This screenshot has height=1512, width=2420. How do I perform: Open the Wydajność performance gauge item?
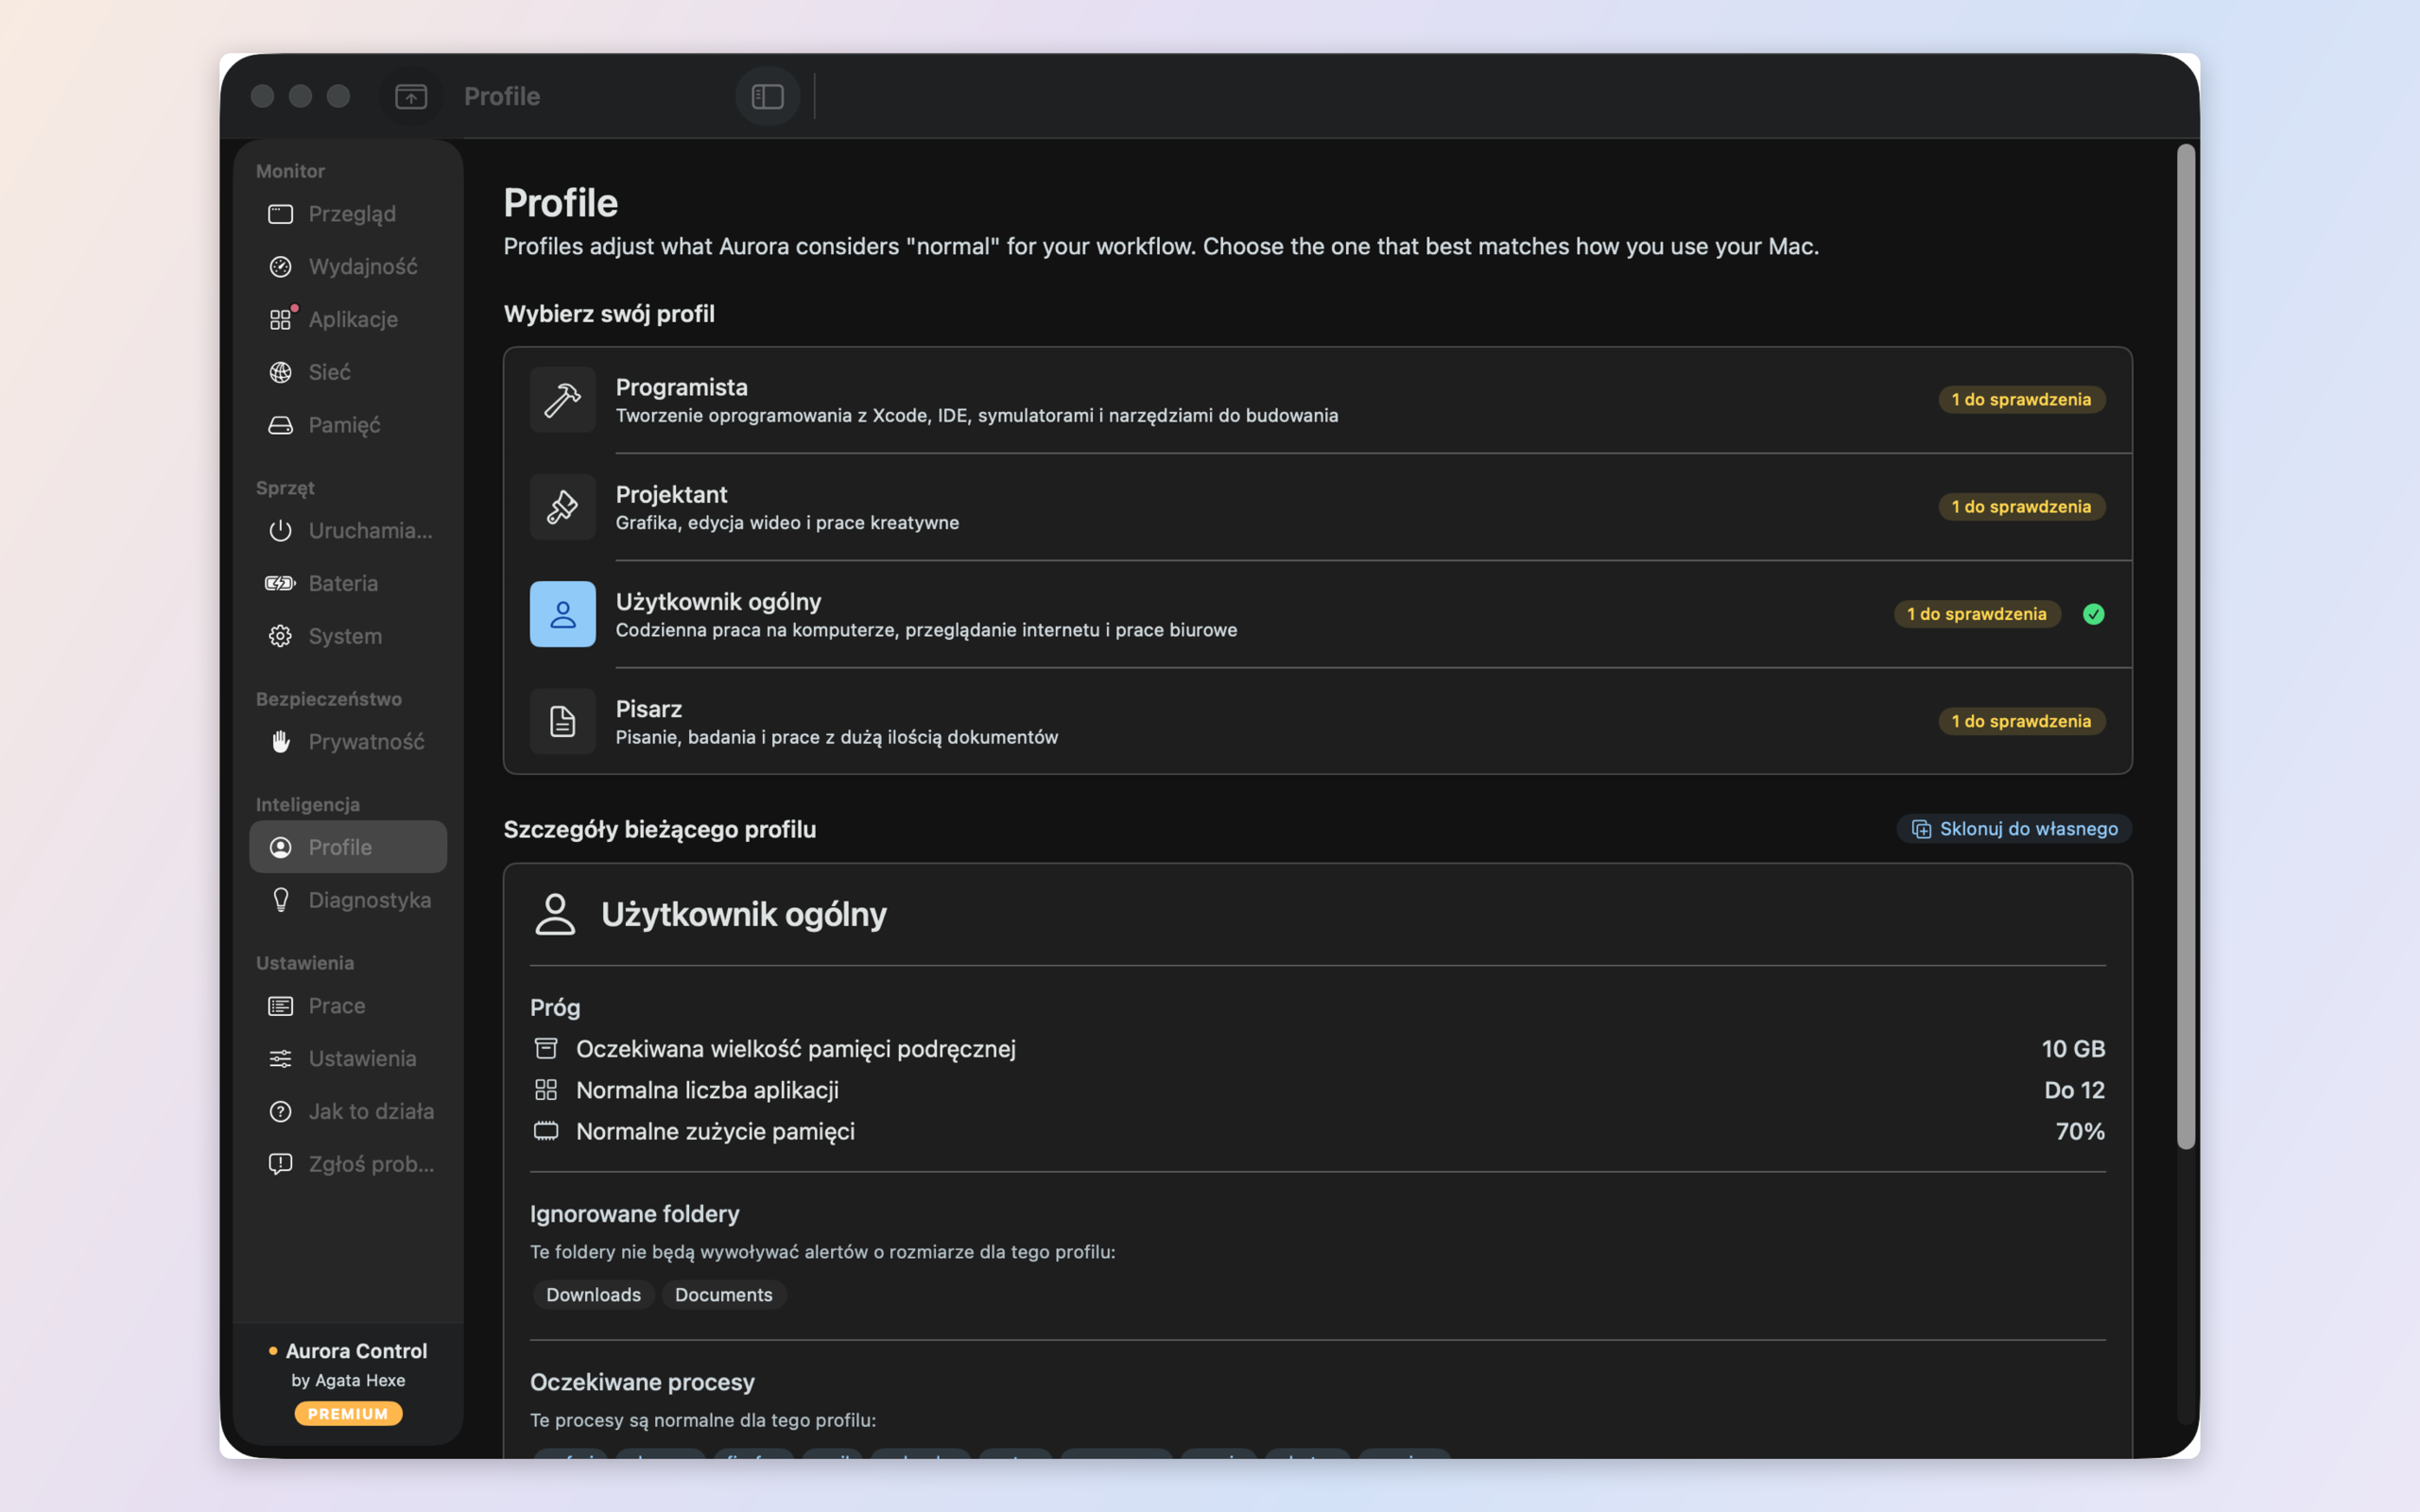point(348,267)
